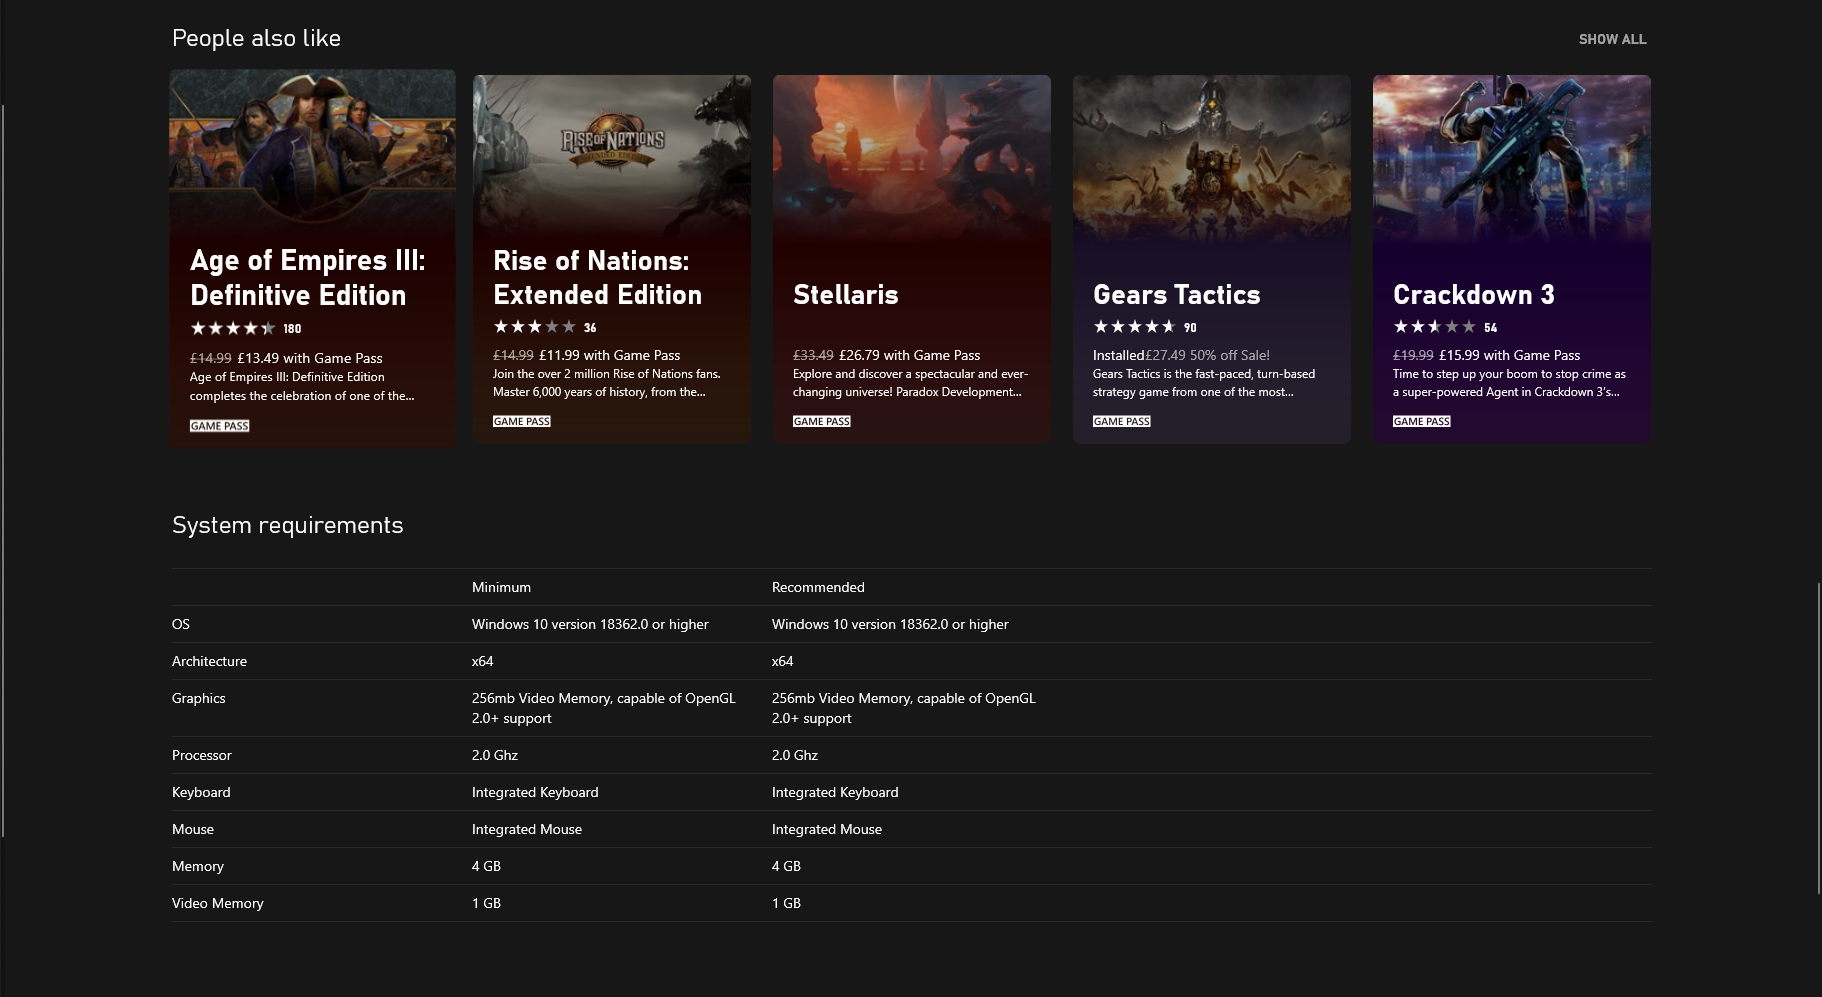
Task: Open the Gears Tactics game card
Action: click(1212, 259)
